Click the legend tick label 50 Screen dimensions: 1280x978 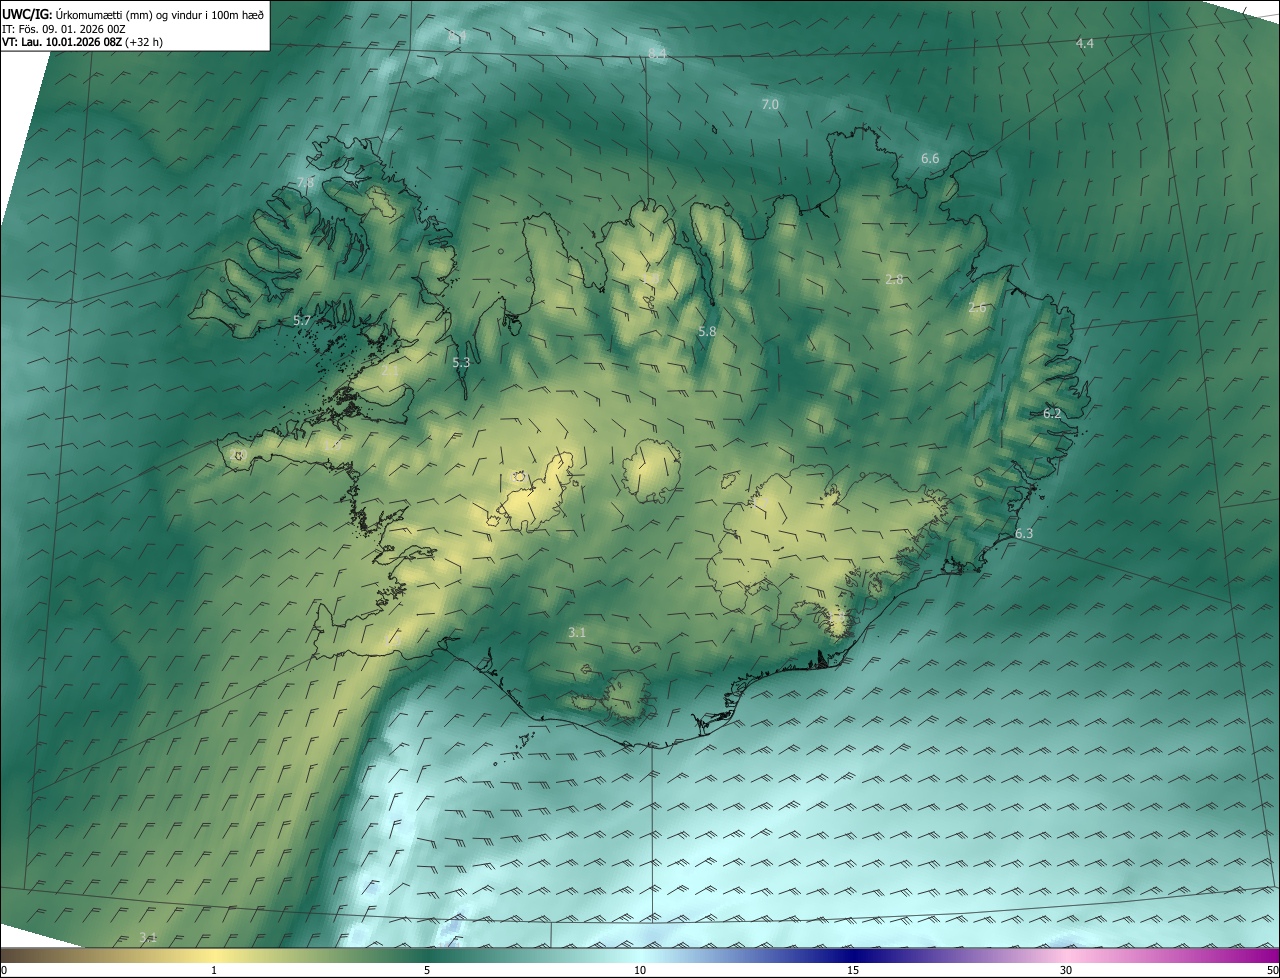(1271, 970)
